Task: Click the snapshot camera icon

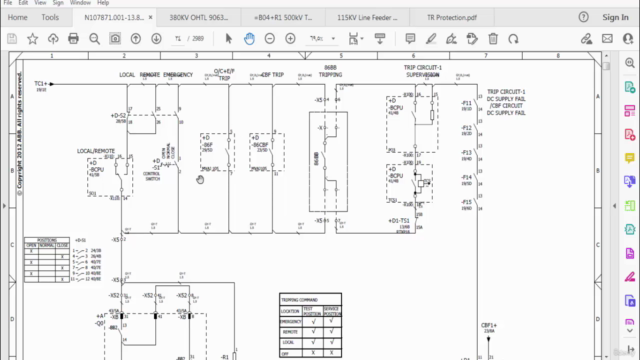Action: 115,39
